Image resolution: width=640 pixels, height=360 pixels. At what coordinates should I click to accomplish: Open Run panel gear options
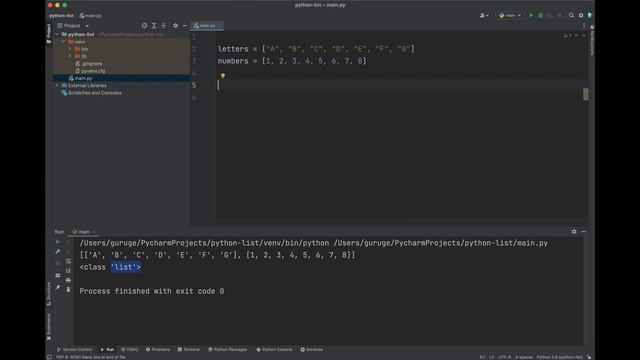pyautogui.click(x=574, y=231)
